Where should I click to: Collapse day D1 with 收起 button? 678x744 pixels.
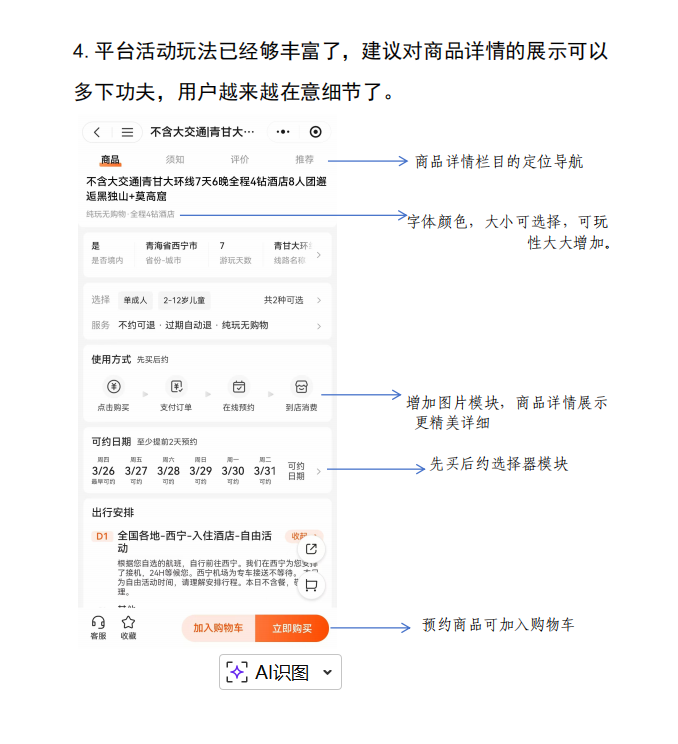pyautogui.click(x=304, y=536)
